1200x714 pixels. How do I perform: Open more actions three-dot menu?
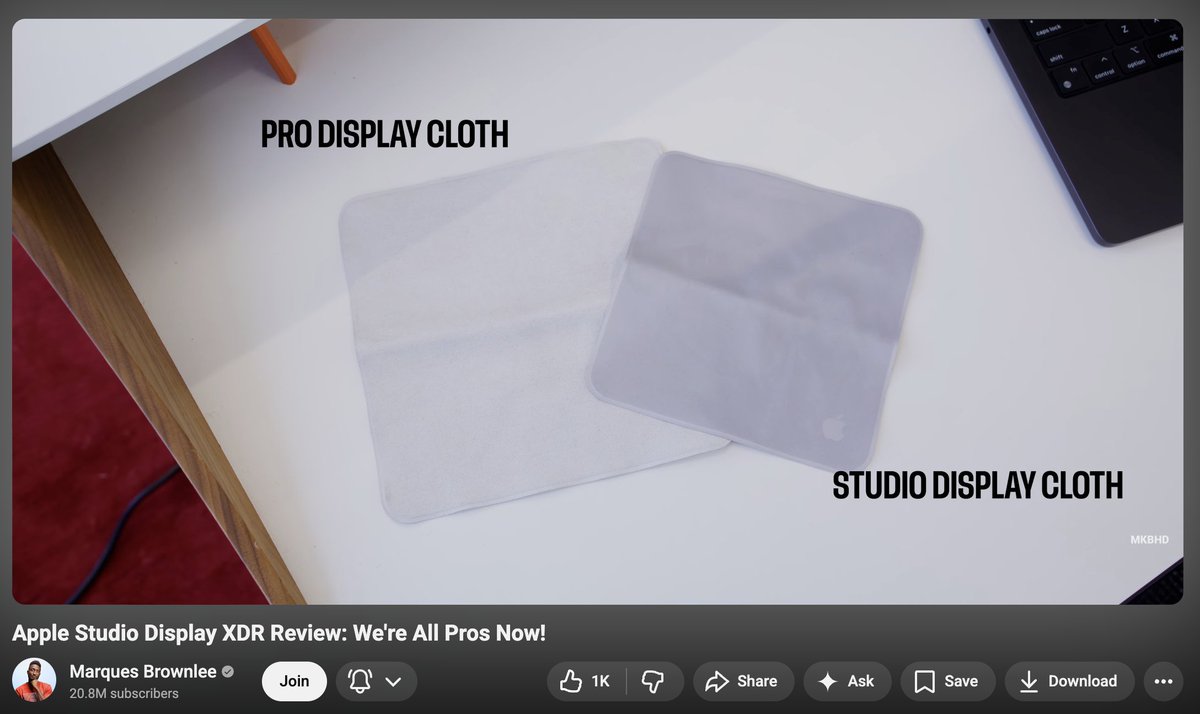tap(1162, 681)
